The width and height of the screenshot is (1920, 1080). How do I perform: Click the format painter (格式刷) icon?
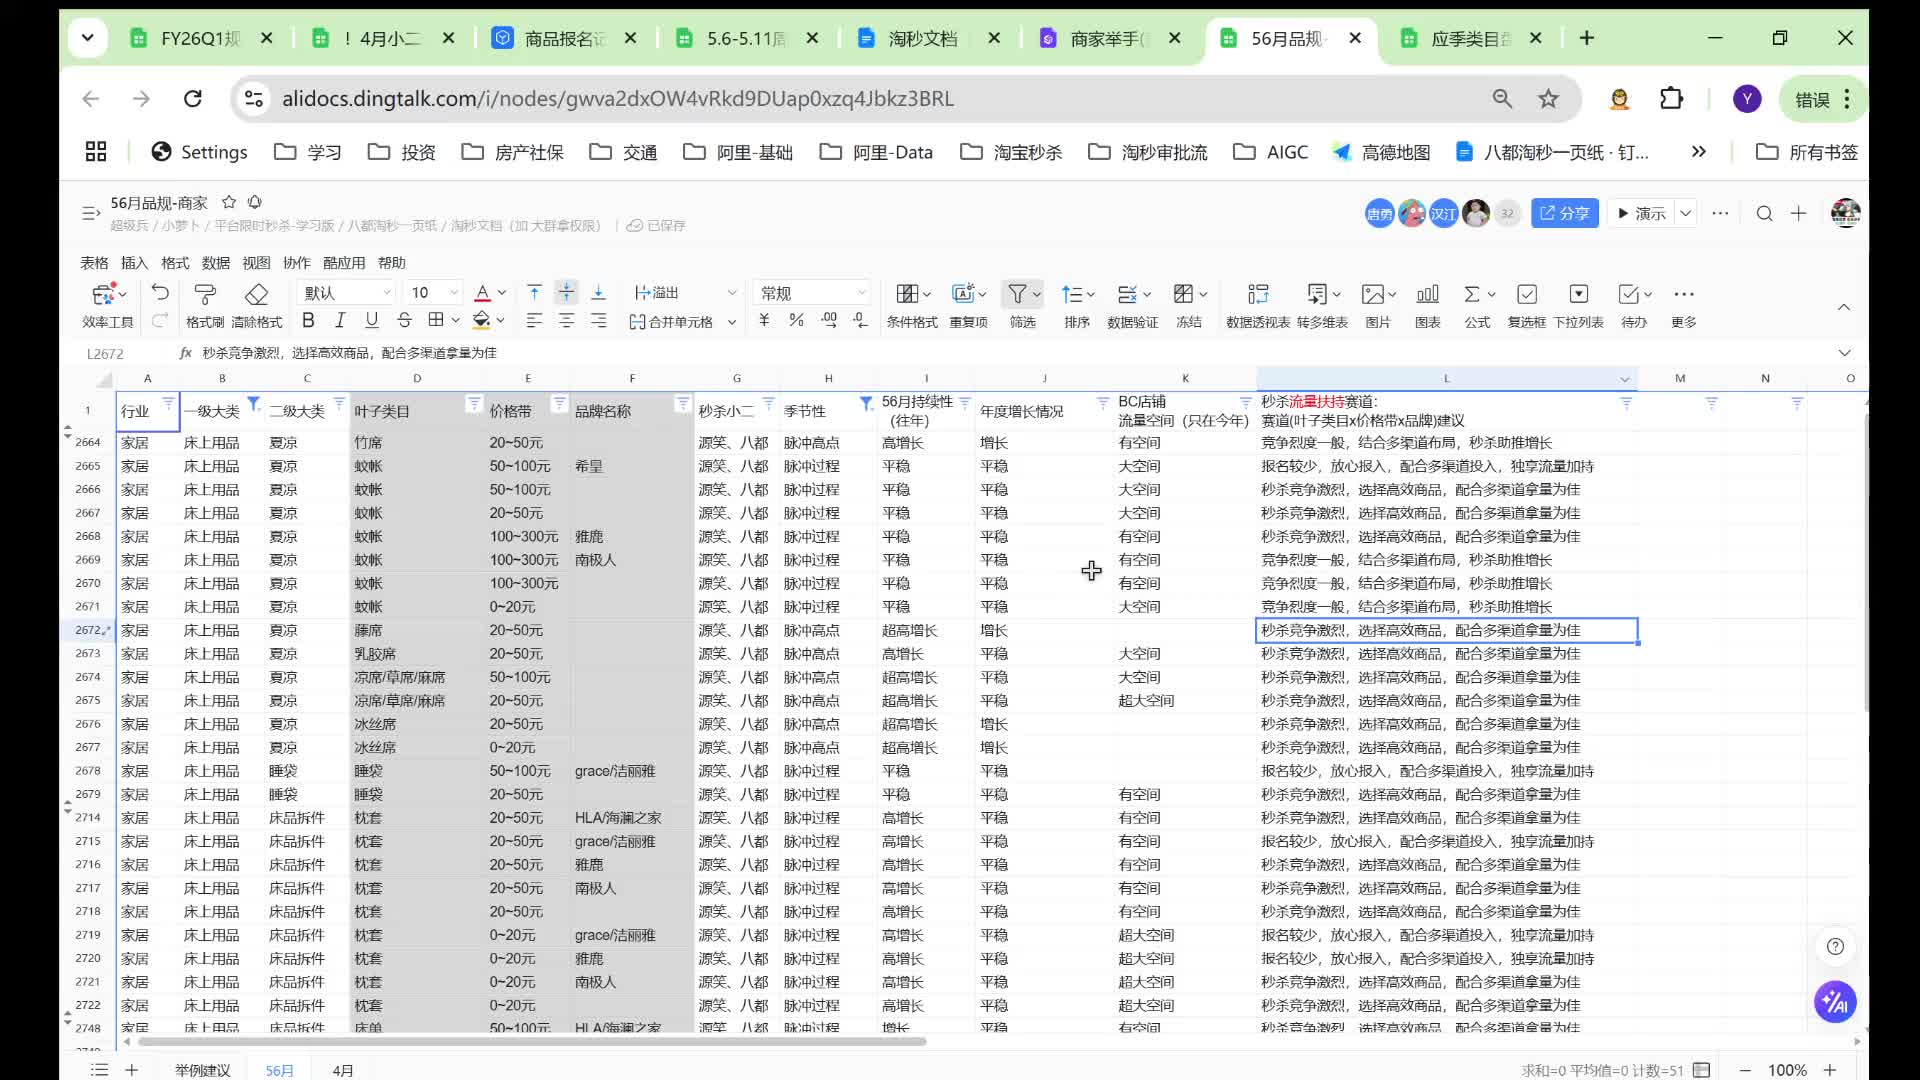pos(205,295)
